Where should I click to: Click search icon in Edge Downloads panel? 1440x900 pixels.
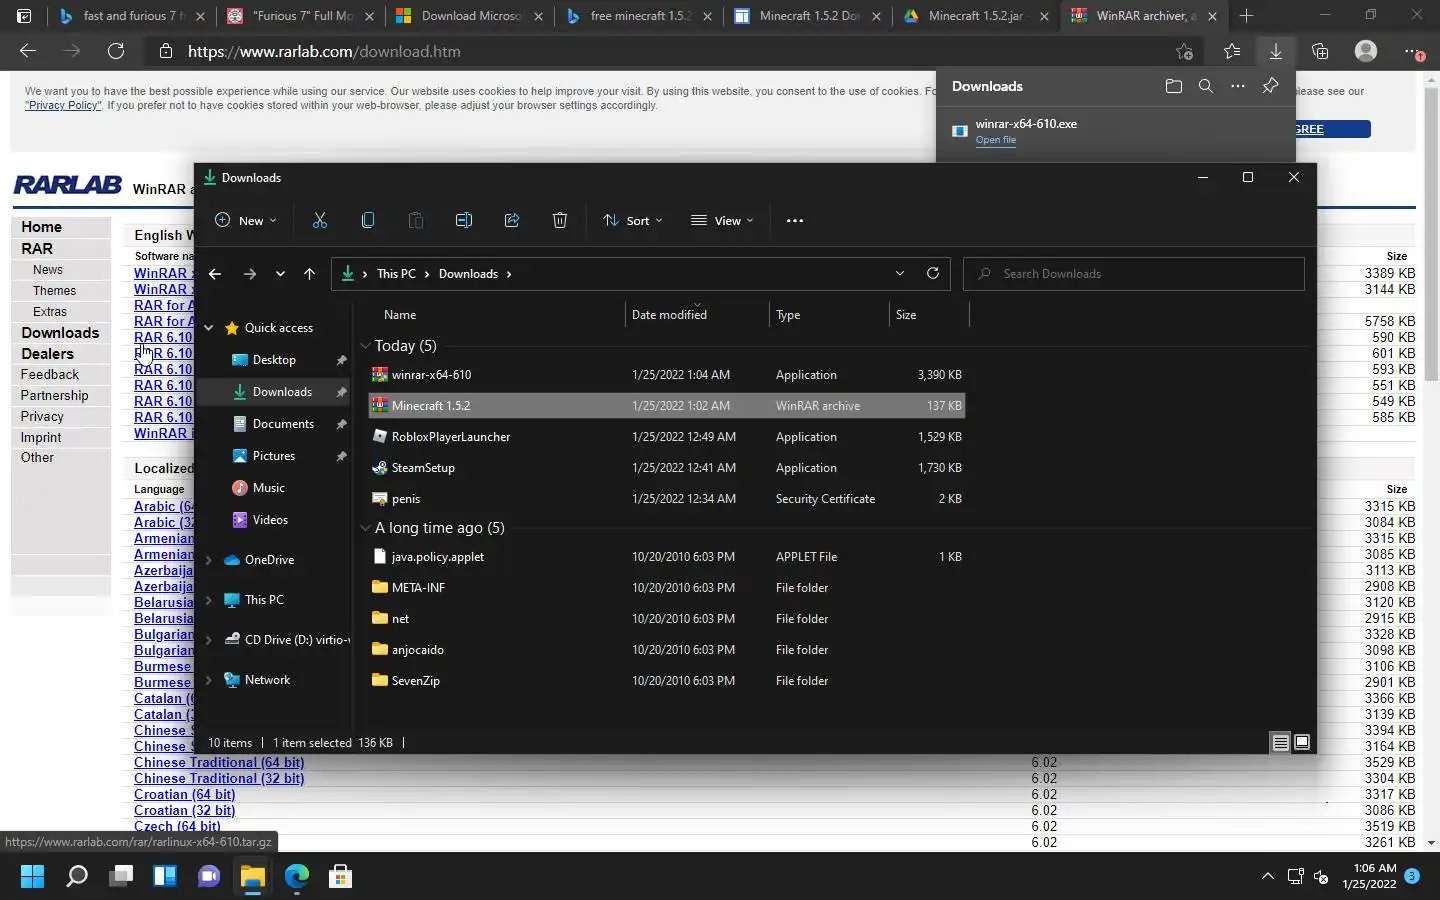[x=1206, y=86]
